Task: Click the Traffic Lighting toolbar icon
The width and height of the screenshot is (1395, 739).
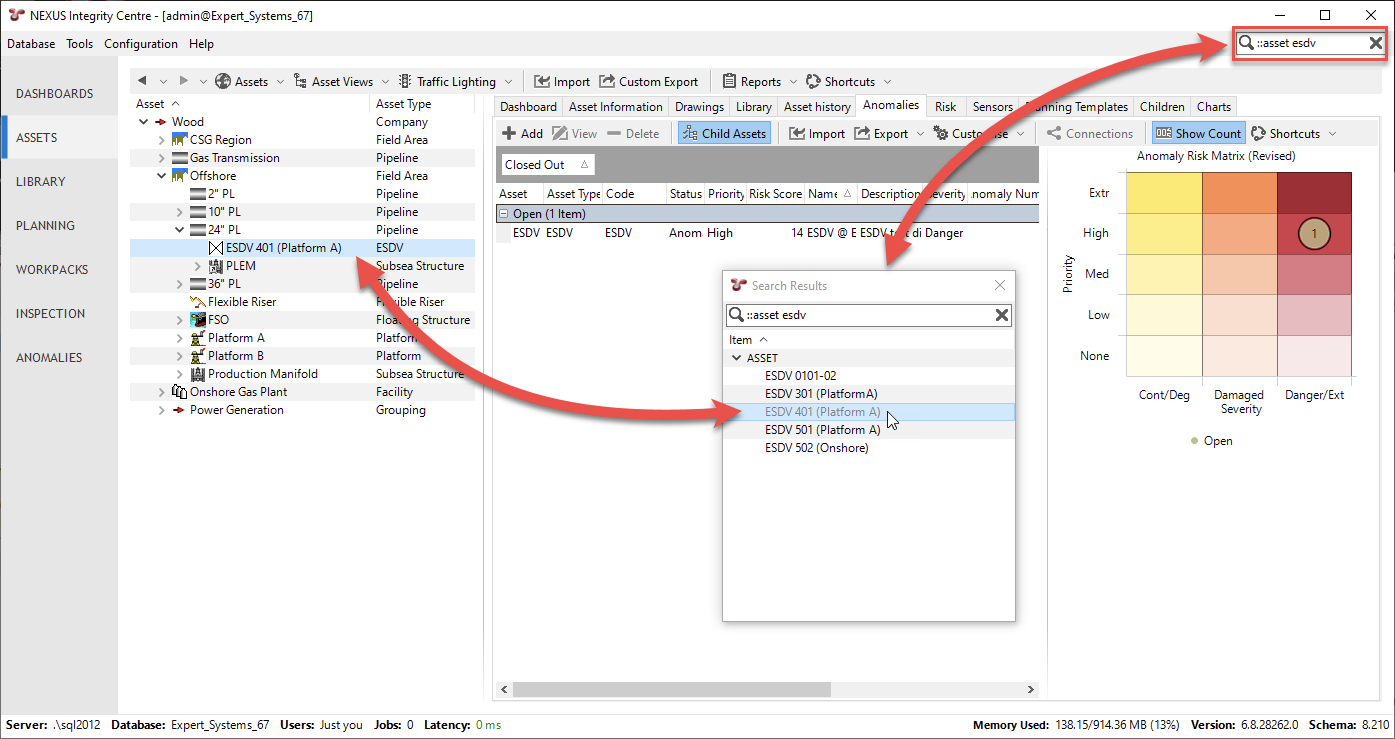Action: 405,82
